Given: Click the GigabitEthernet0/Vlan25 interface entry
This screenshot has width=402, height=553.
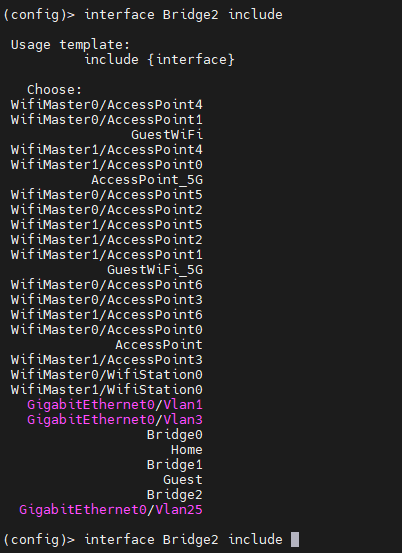Looking at the screenshot, I should 111,510.
